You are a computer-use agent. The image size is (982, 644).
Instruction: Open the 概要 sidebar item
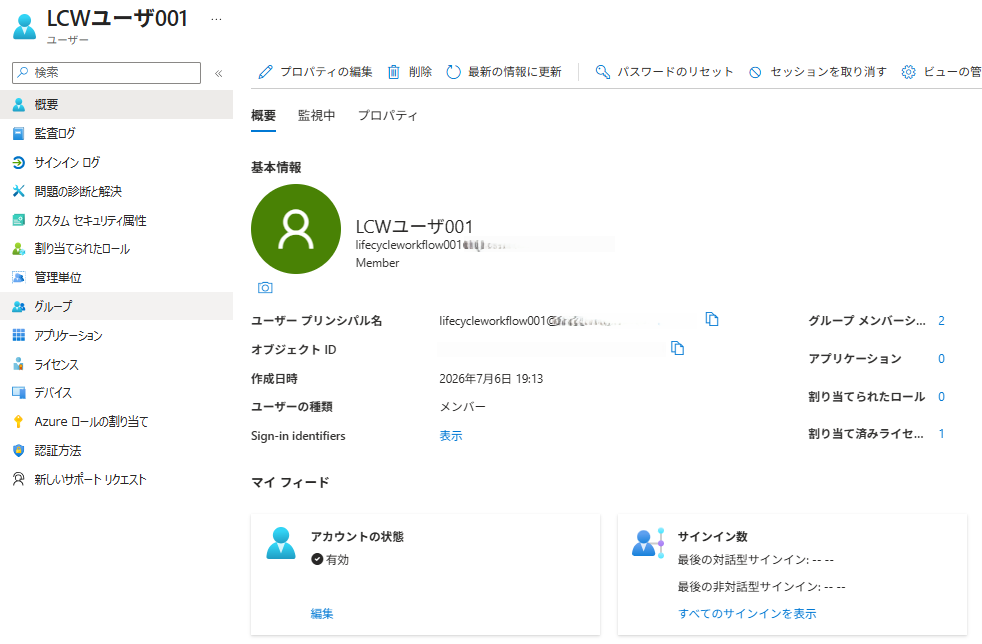pyautogui.click(x=116, y=105)
